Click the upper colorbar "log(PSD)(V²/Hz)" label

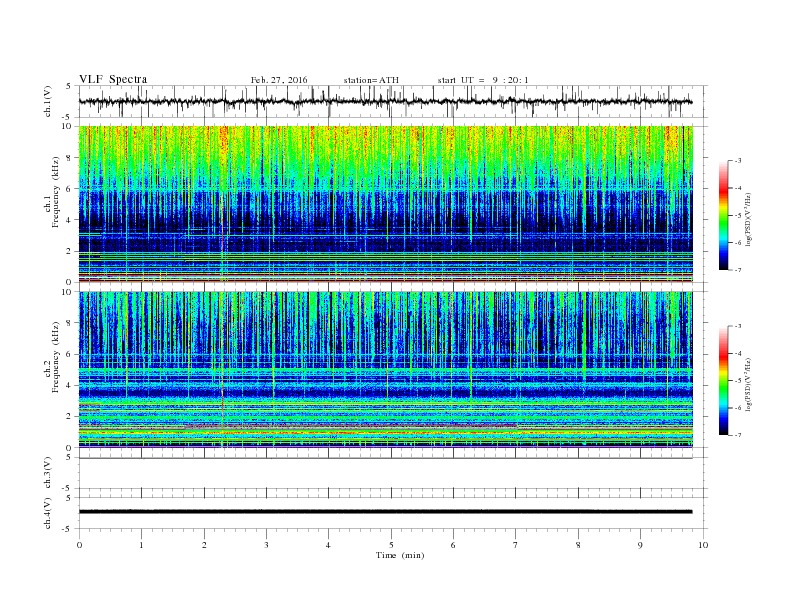748,219
